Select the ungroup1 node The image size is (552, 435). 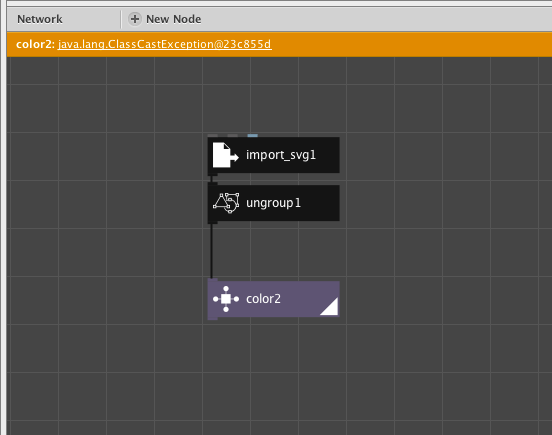(274, 203)
